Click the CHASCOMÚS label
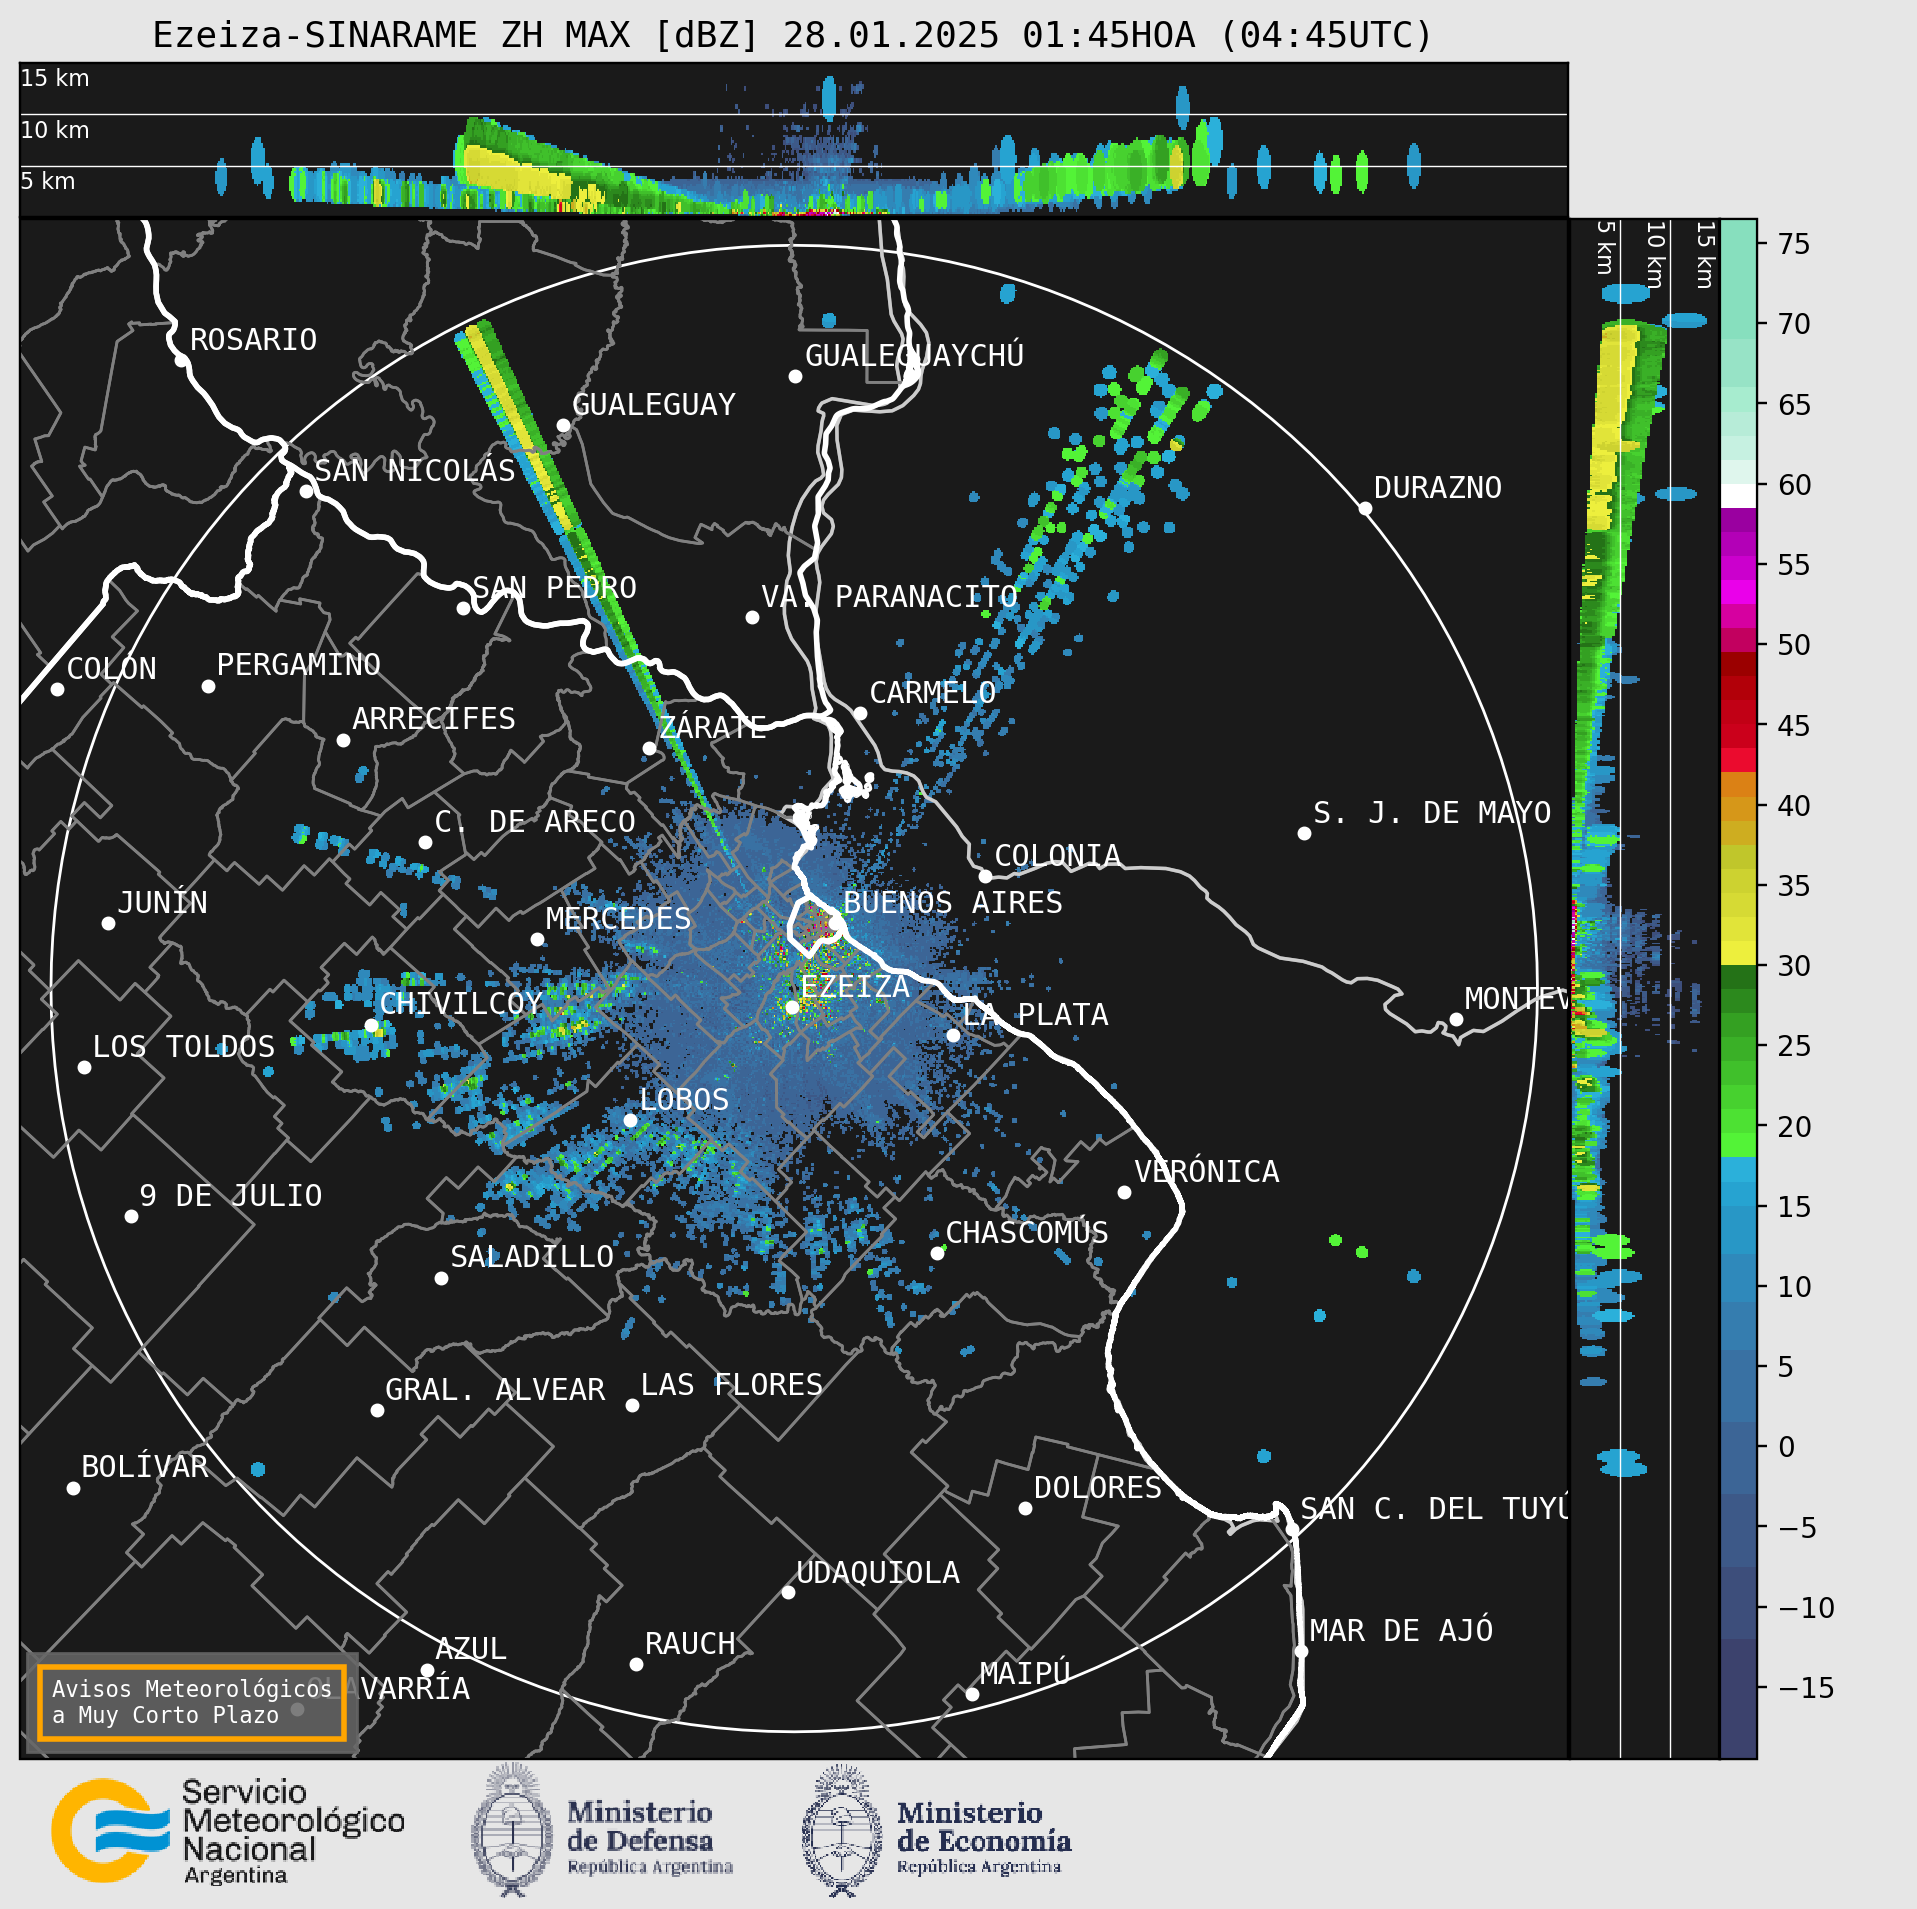 [1027, 1232]
